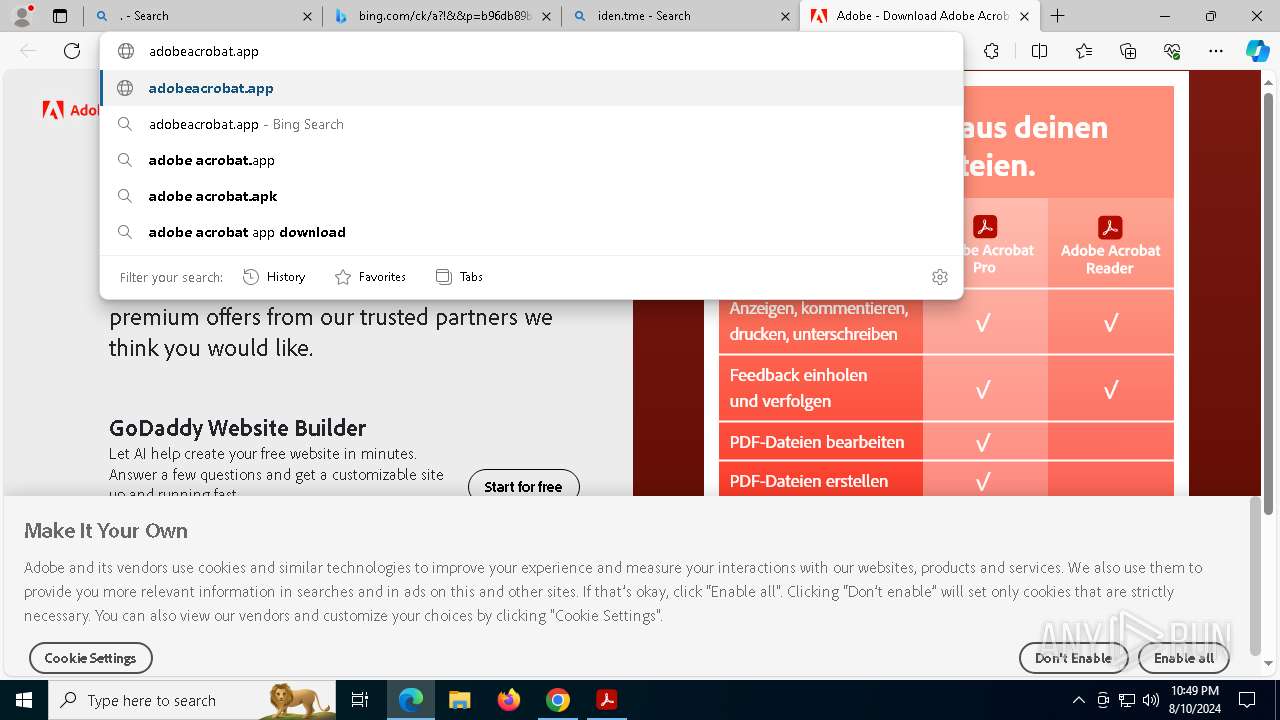Open Adobe Acrobat from the taskbar
The image size is (1280, 720).
pyautogui.click(x=606, y=700)
